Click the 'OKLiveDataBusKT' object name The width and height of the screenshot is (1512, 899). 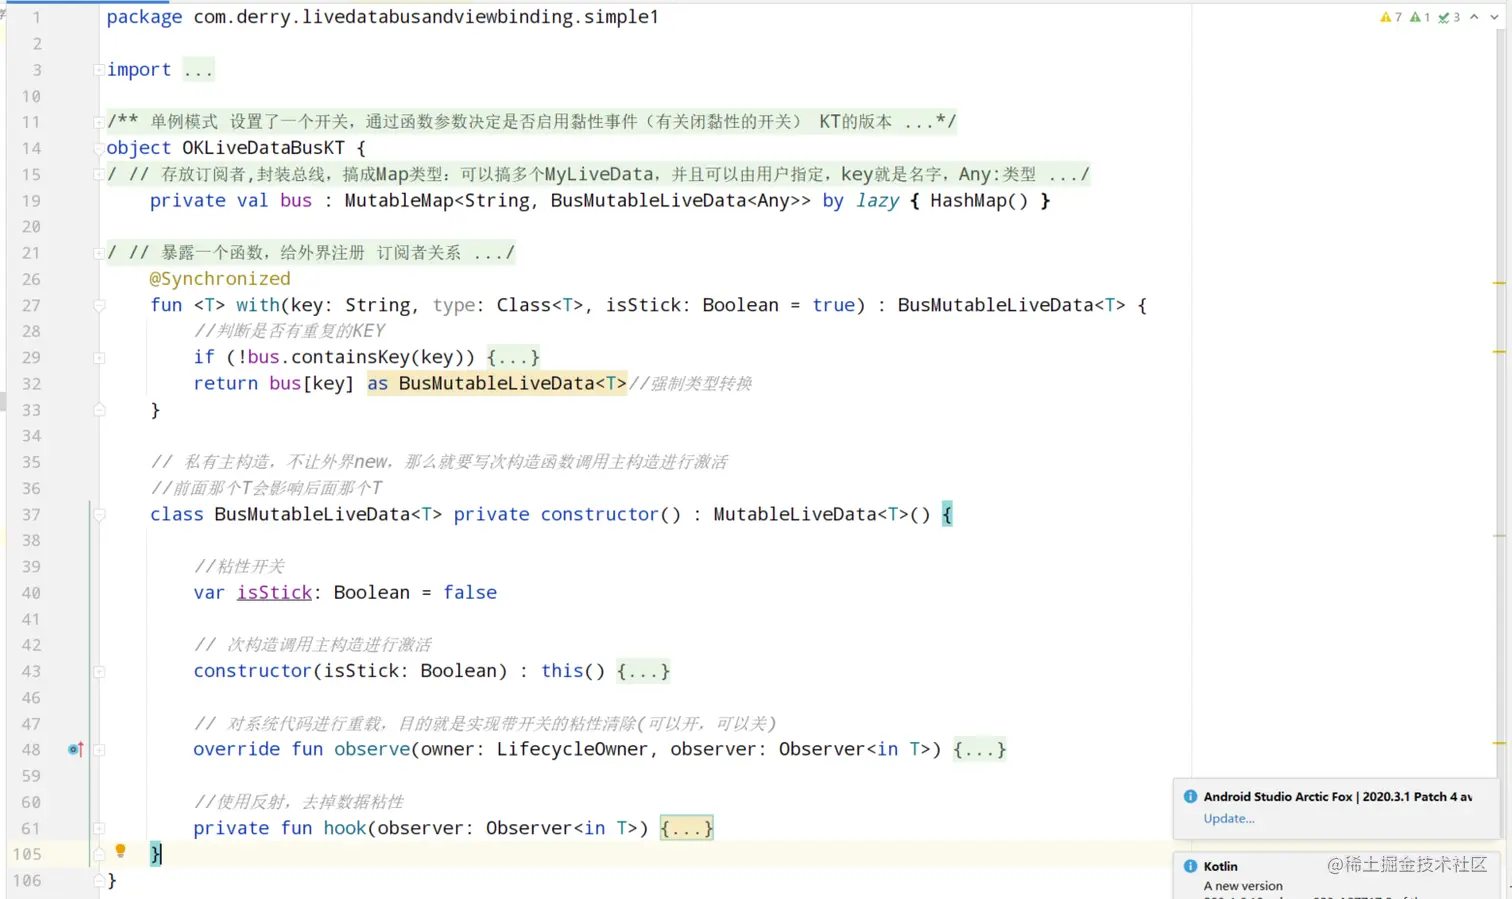[x=263, y=148]
